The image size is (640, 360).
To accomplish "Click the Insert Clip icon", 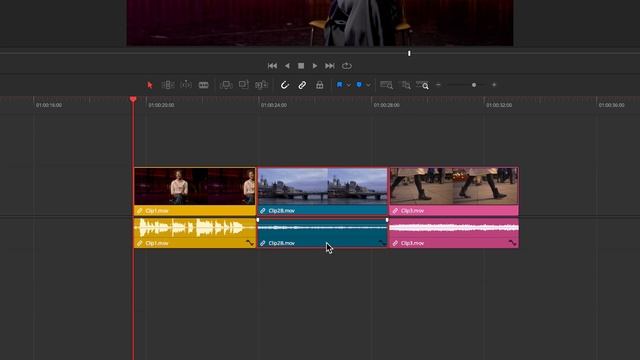I will [x=226, y=85].
